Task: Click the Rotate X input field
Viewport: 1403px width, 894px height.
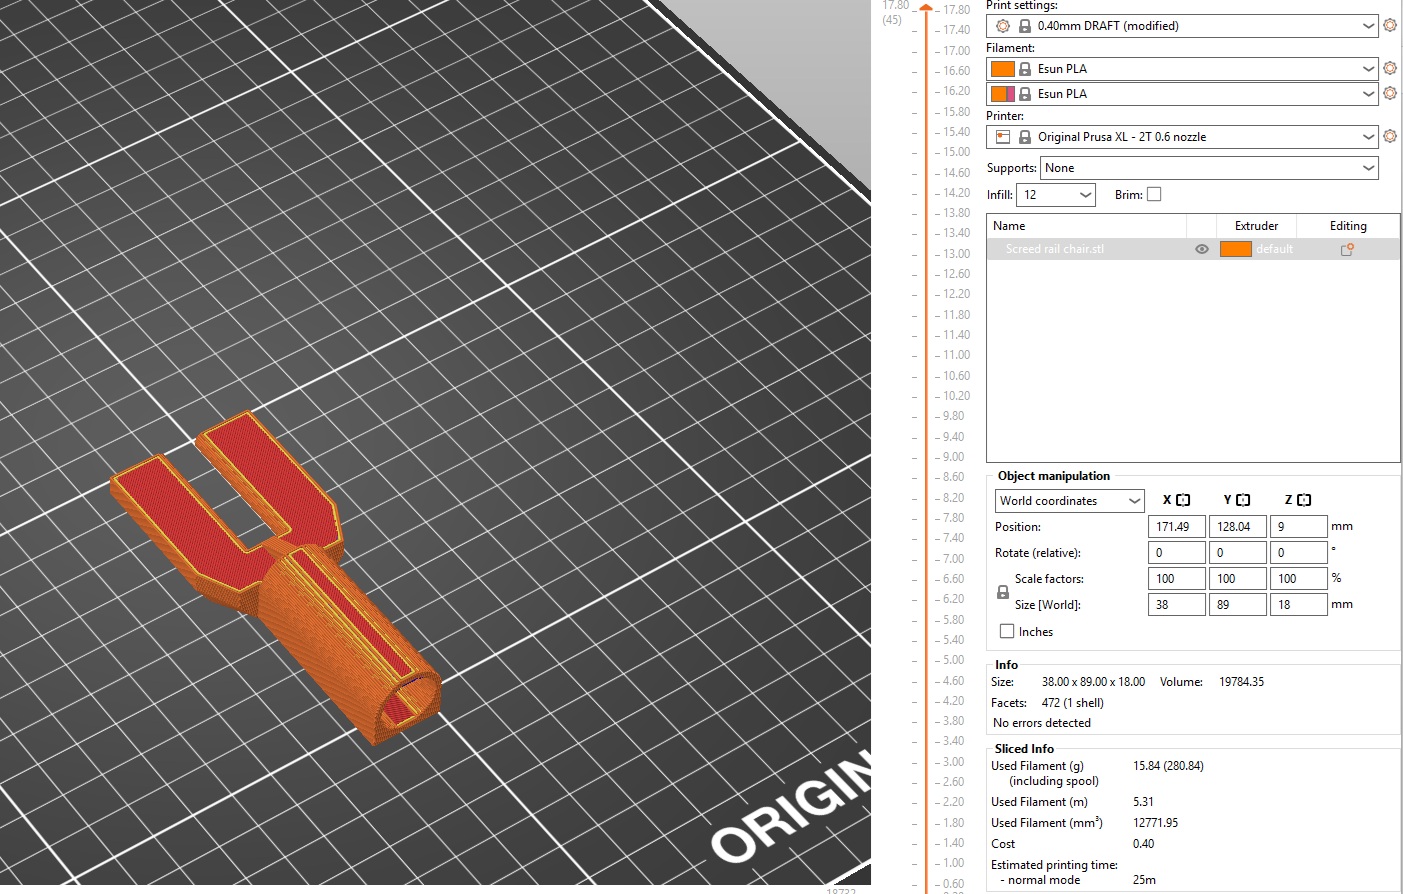Action: (x=1177, y=553)
